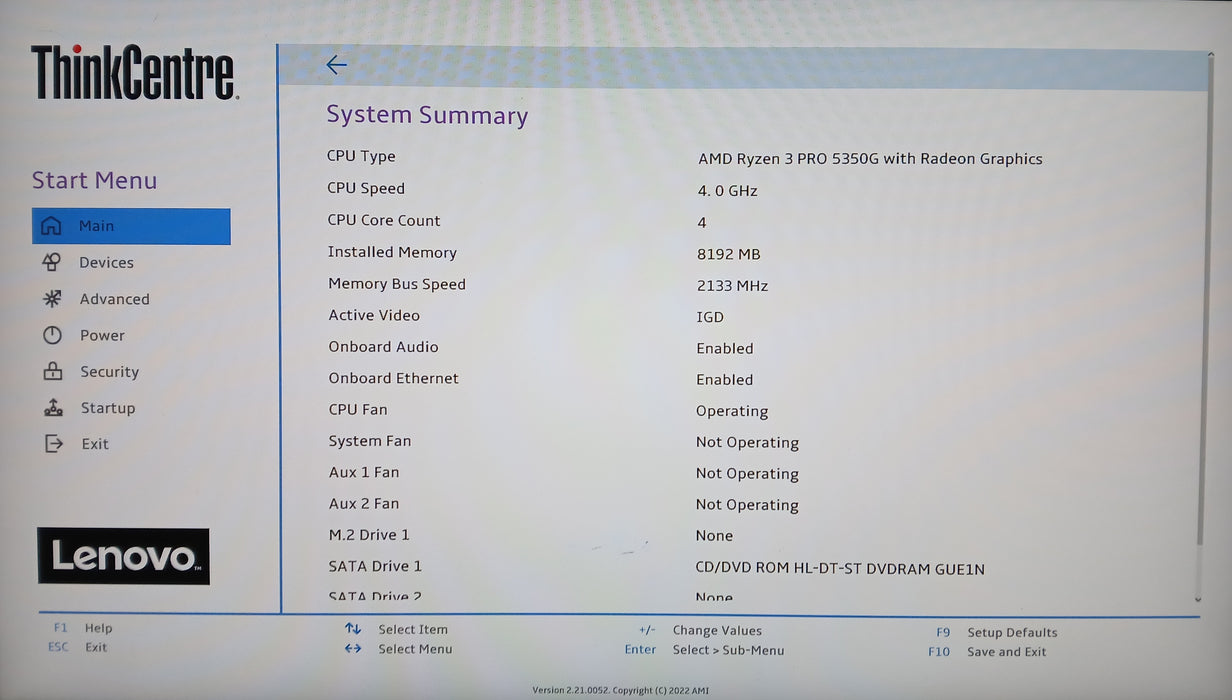Open the Startup menu
Viewport: 1232px width, 700px height.
click(x=108, y=408)
